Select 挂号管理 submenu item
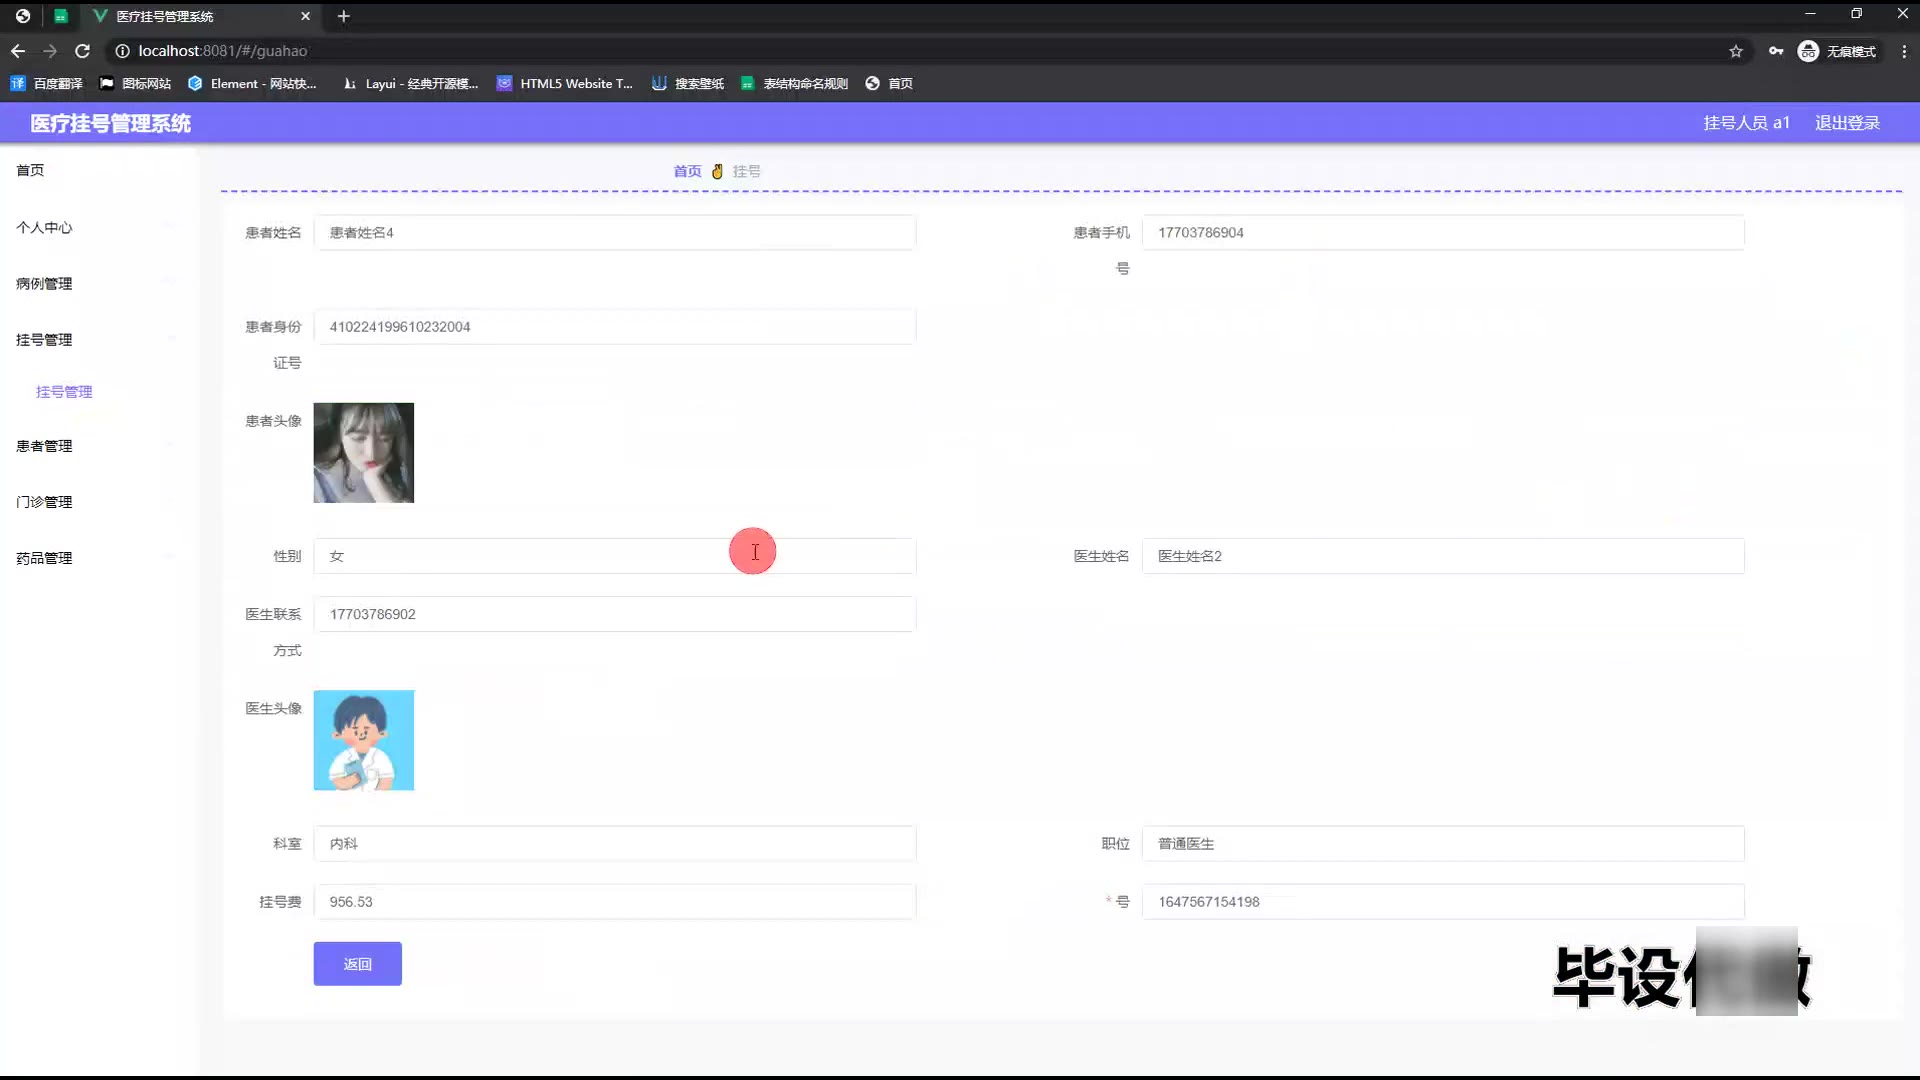 pos(64,392)
